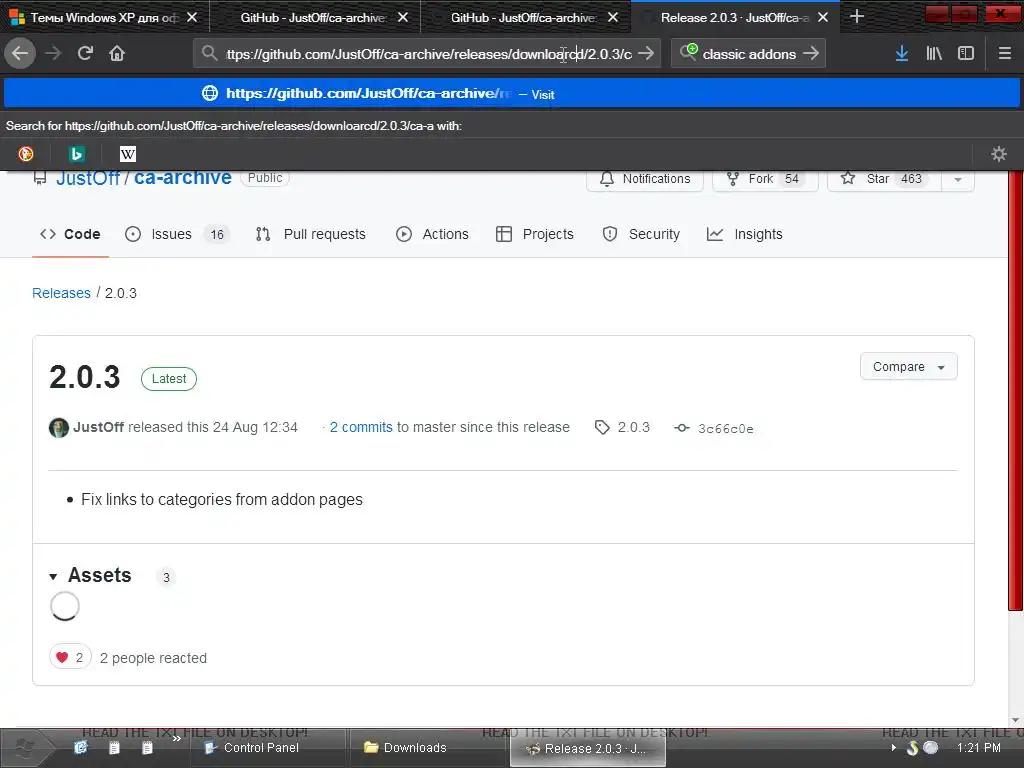This screenshot has height=768, width=1024.
Task: Visit the suggested github.com URL row
Action: (x=512, y=93)
